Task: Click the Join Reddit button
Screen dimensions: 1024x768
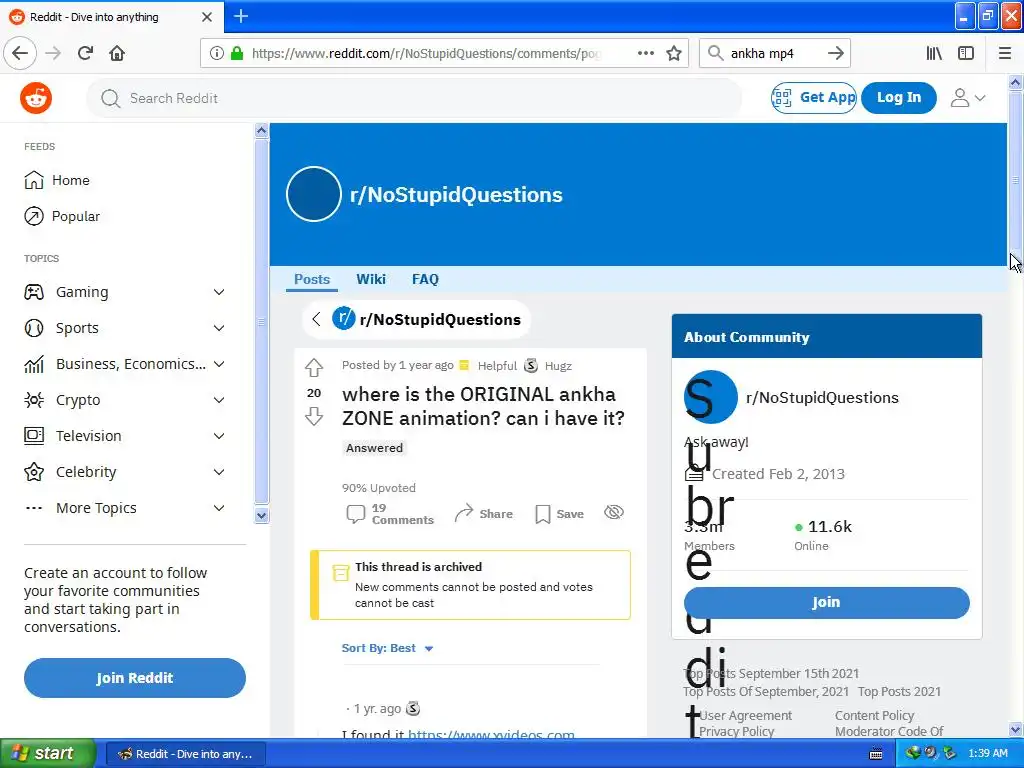Action: point(135,678)
